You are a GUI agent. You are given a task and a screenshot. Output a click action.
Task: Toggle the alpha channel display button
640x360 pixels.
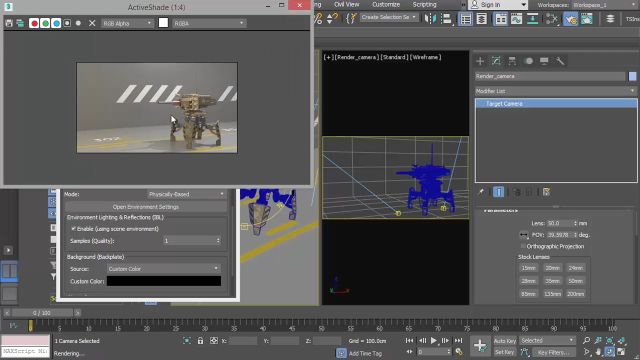click(67, 23)
